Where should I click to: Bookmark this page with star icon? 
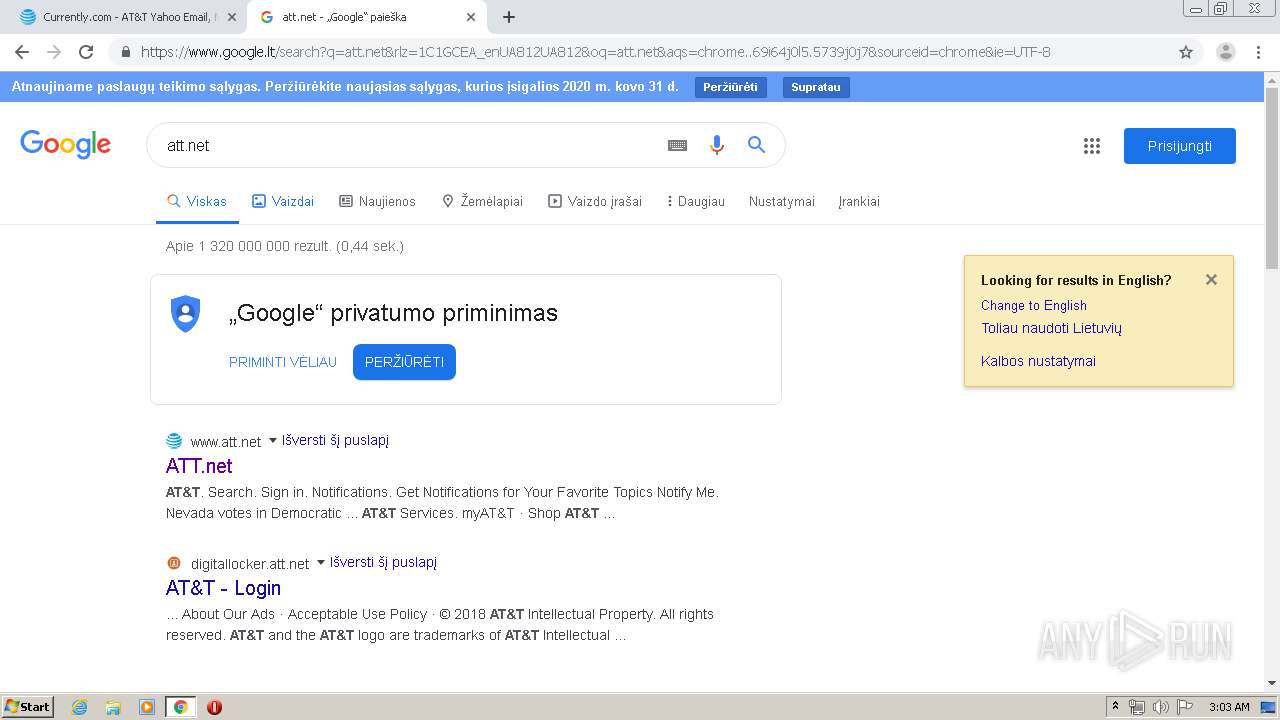[1186, 52]
